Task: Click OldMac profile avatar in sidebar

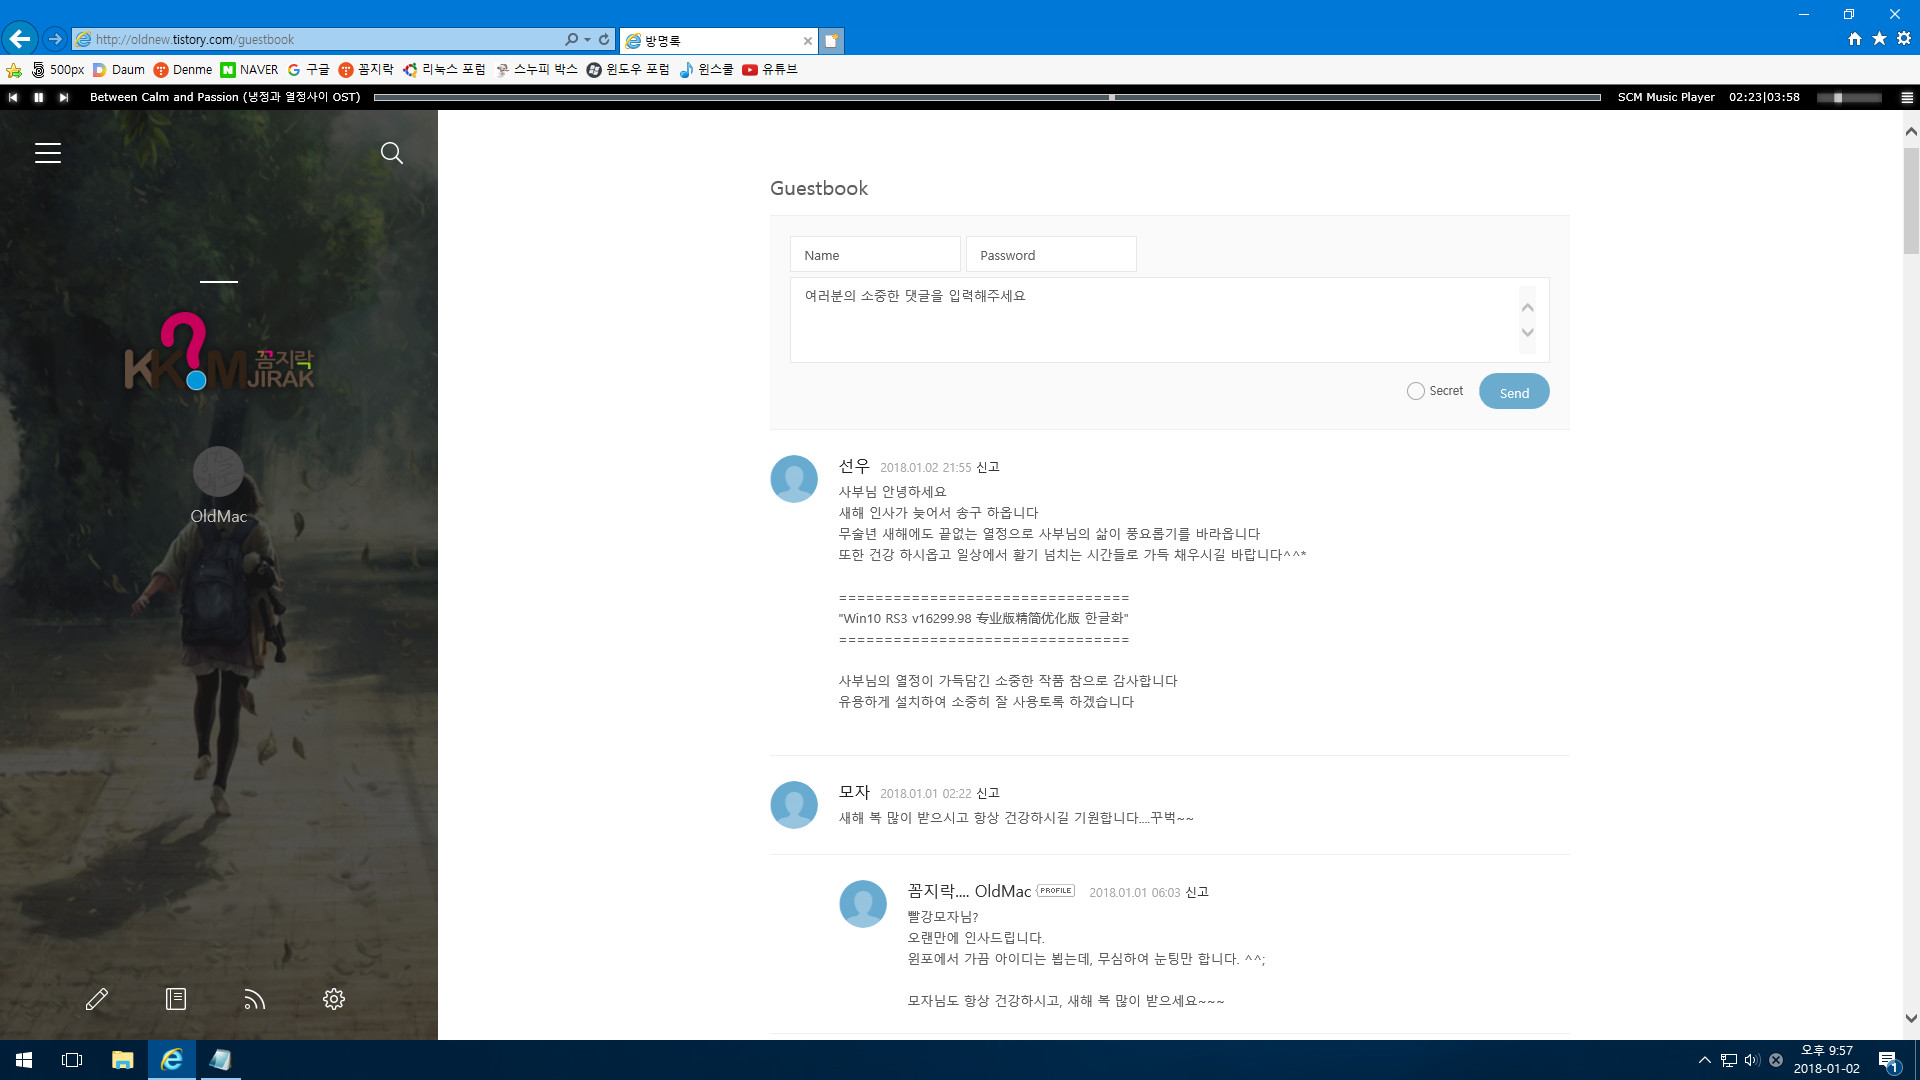Action: coord(218,471)
